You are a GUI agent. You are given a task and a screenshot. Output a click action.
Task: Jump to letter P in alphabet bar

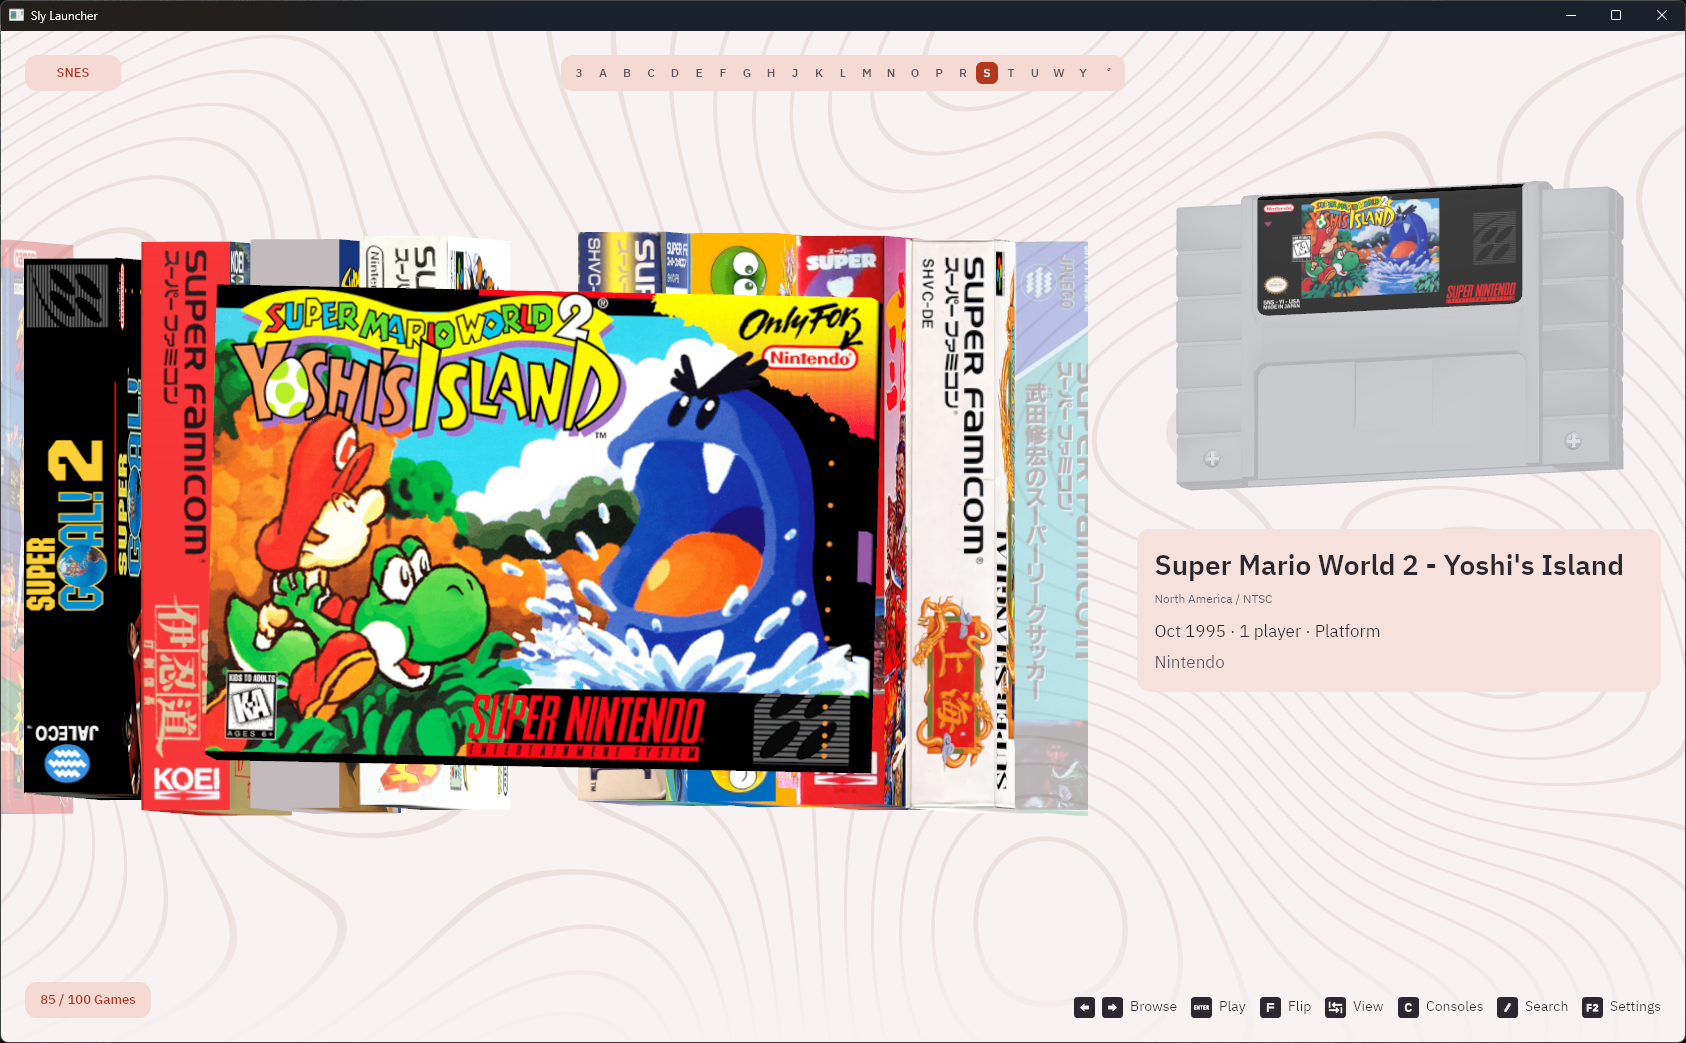pyautogui.click(x=939, y=73)
